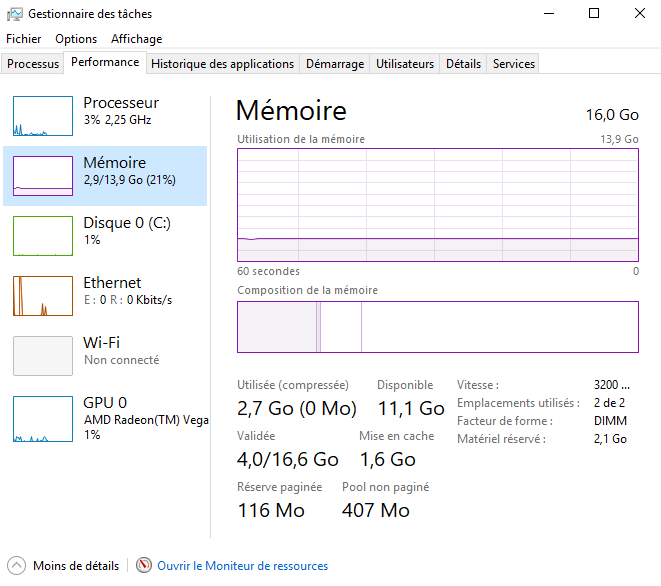This screenshot has width=661, height=586.
Task: Open the Services tab
Action: click(x=514, y=64)
